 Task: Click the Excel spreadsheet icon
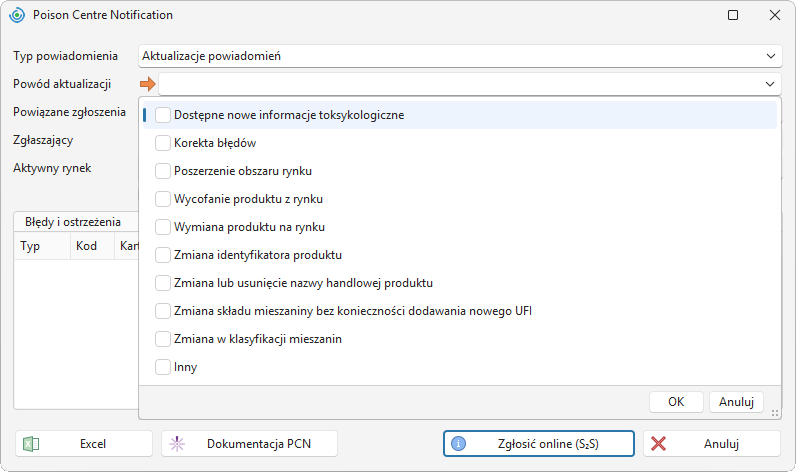click(x=31, y=444)
